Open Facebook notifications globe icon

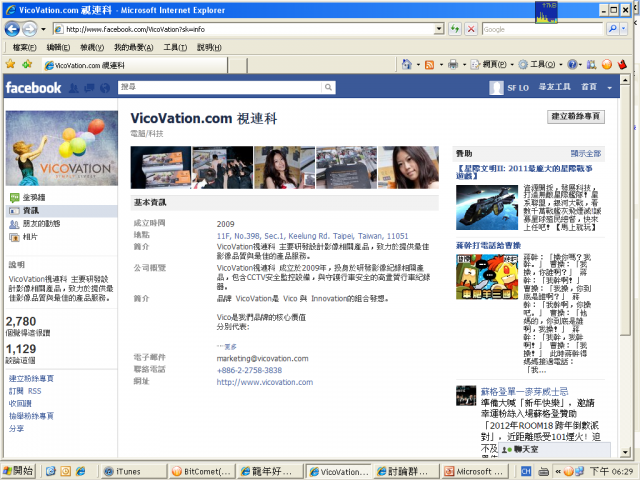(x=105, y=88)
